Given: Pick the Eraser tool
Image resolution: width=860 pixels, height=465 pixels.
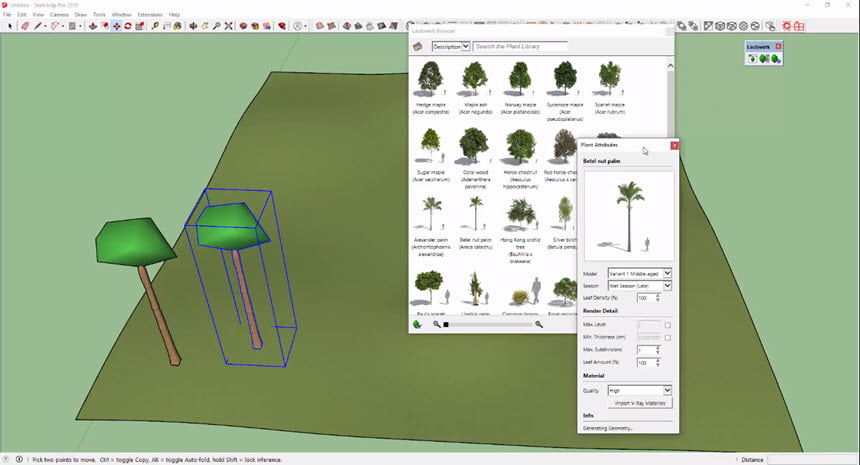Looking at the screenshot, I should click(25, 26).
